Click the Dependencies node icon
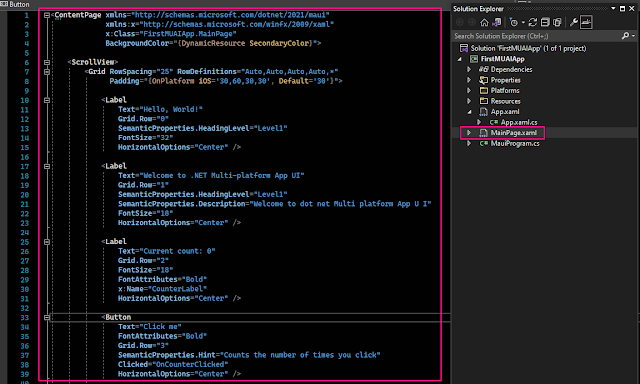640x384 pixels. [484, 69]
